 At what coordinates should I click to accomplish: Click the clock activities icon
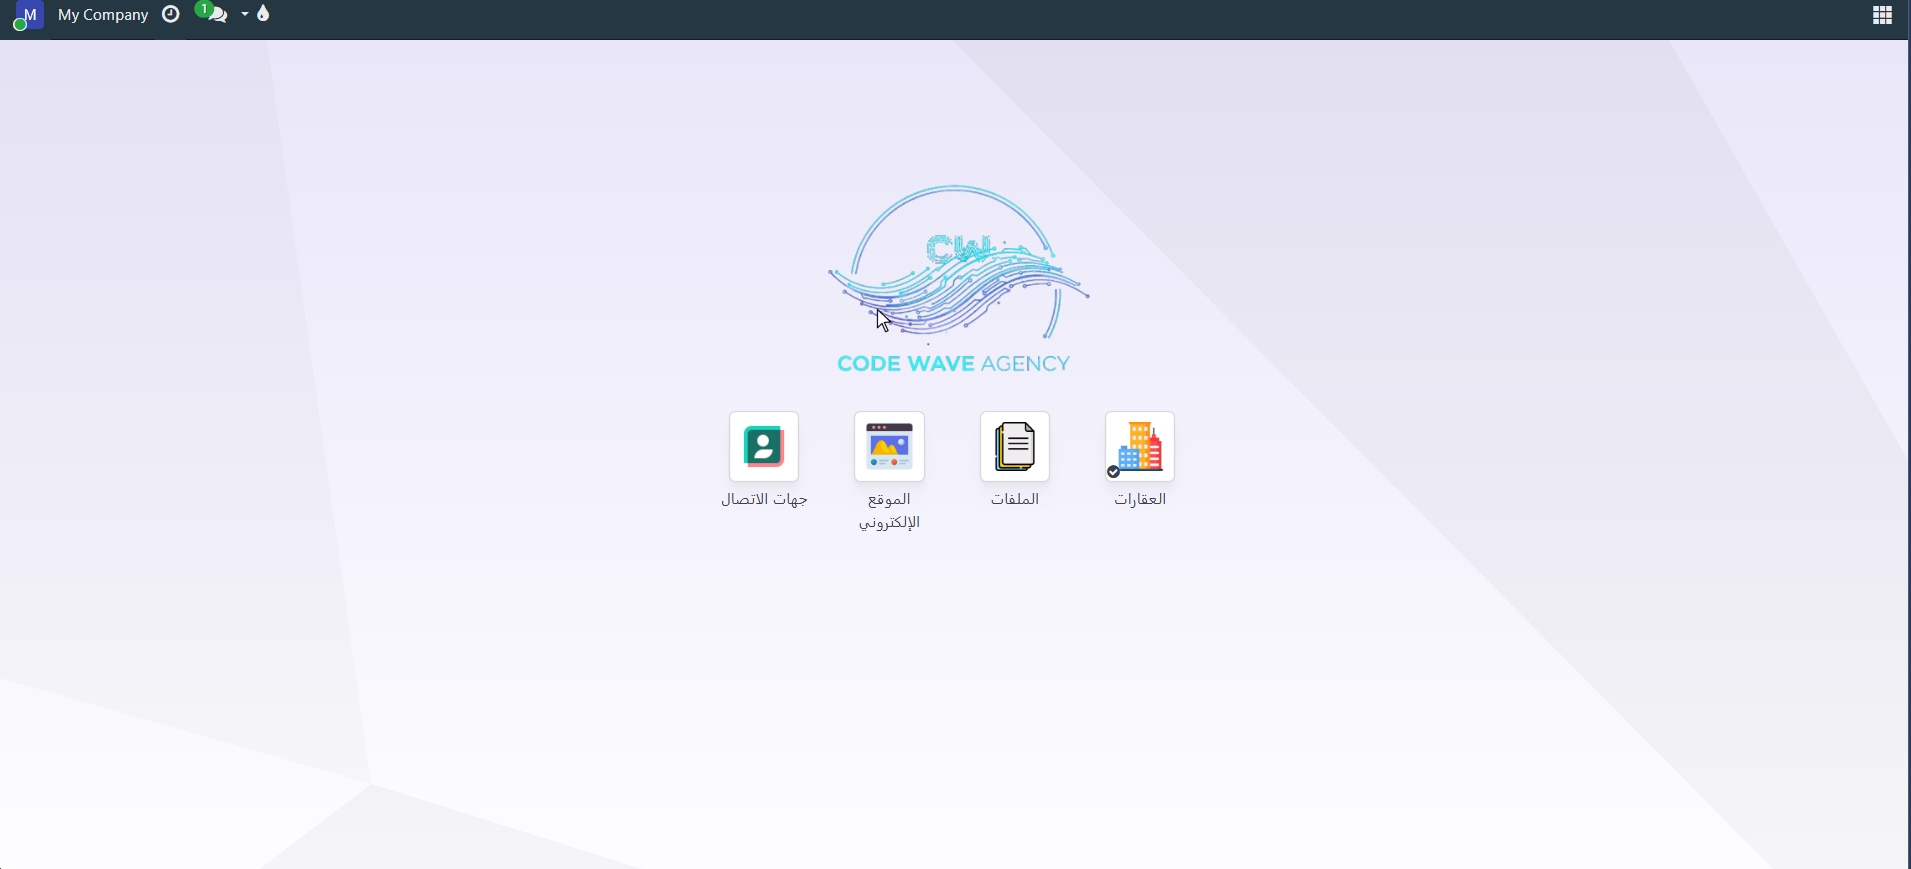coord(171,15)
